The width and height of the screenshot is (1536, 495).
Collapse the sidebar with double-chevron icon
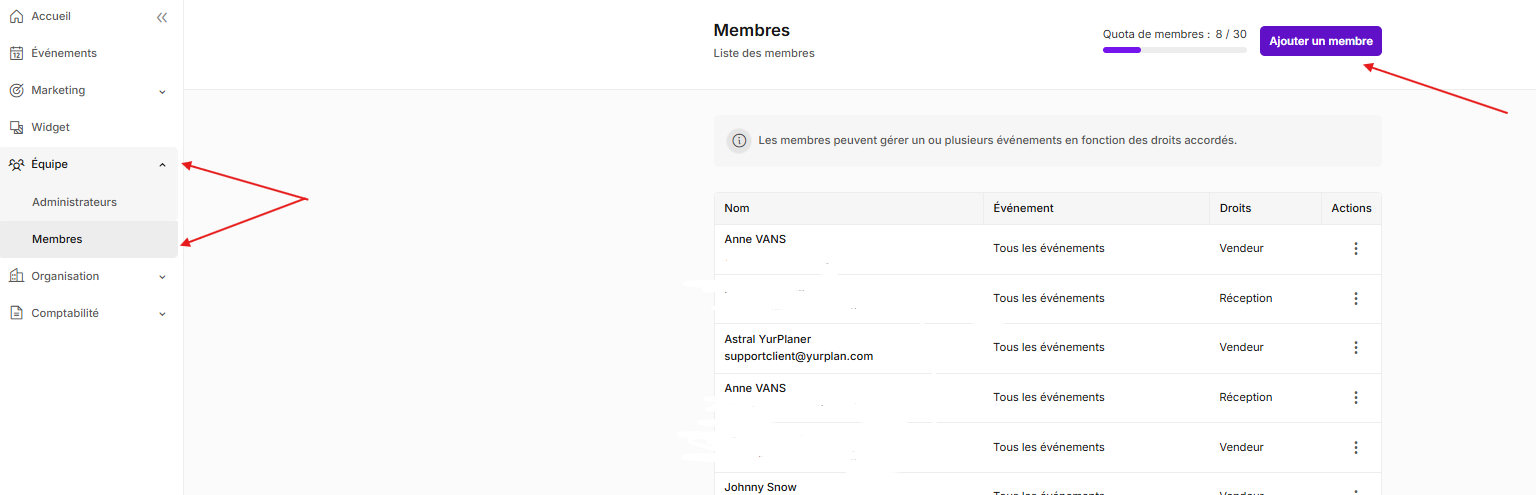point(162,17)
